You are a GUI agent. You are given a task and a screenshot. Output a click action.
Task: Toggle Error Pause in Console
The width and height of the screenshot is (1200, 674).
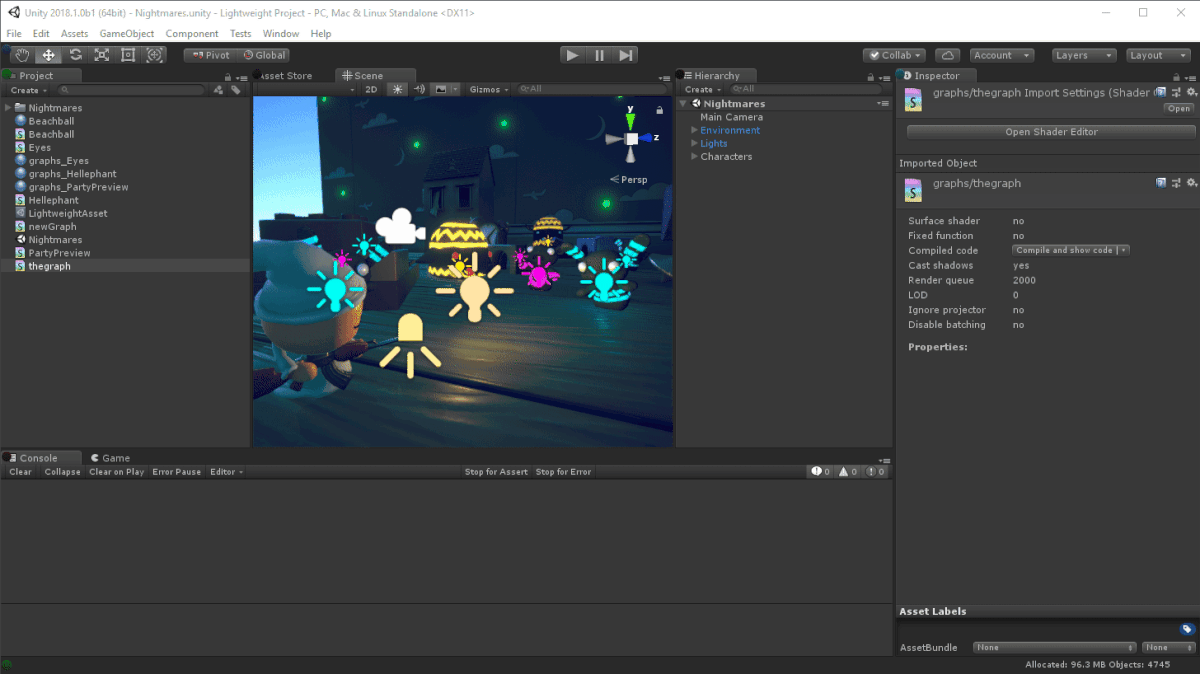(177, 472)
